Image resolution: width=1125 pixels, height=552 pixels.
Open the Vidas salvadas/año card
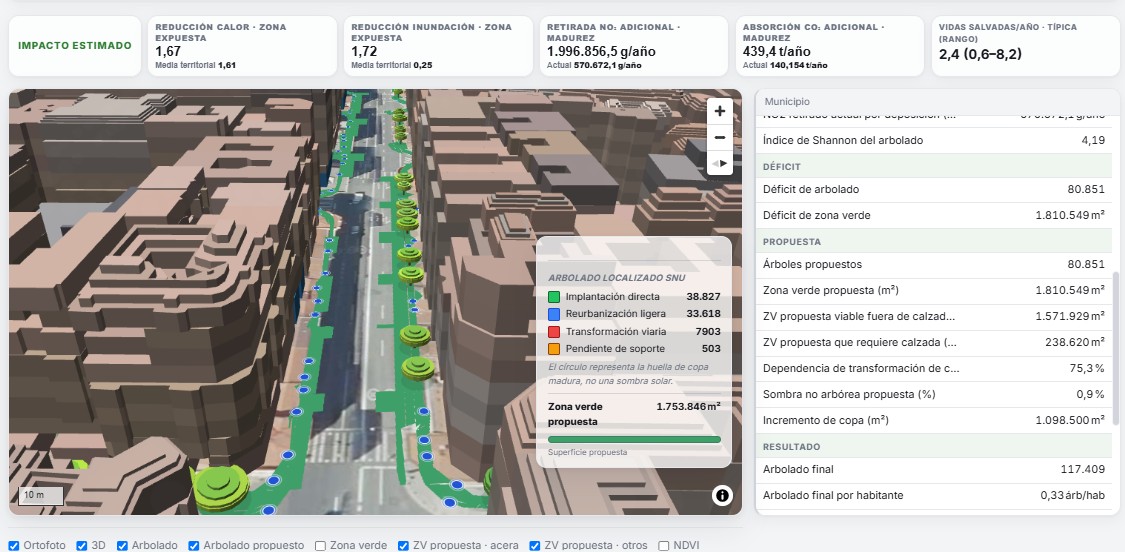pos(1025,46)
